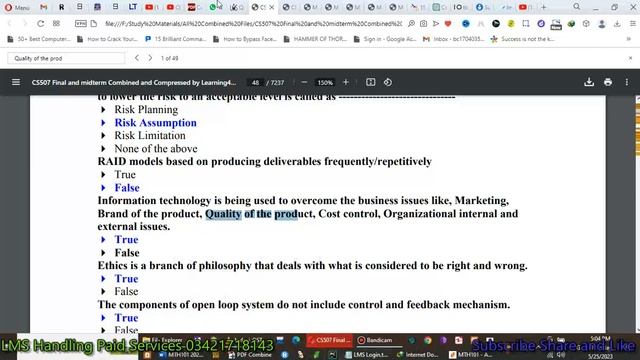Image resolution: width=640 pixels, height=360 pixels.
Task: Go to next find result
Action: point(150,58)
